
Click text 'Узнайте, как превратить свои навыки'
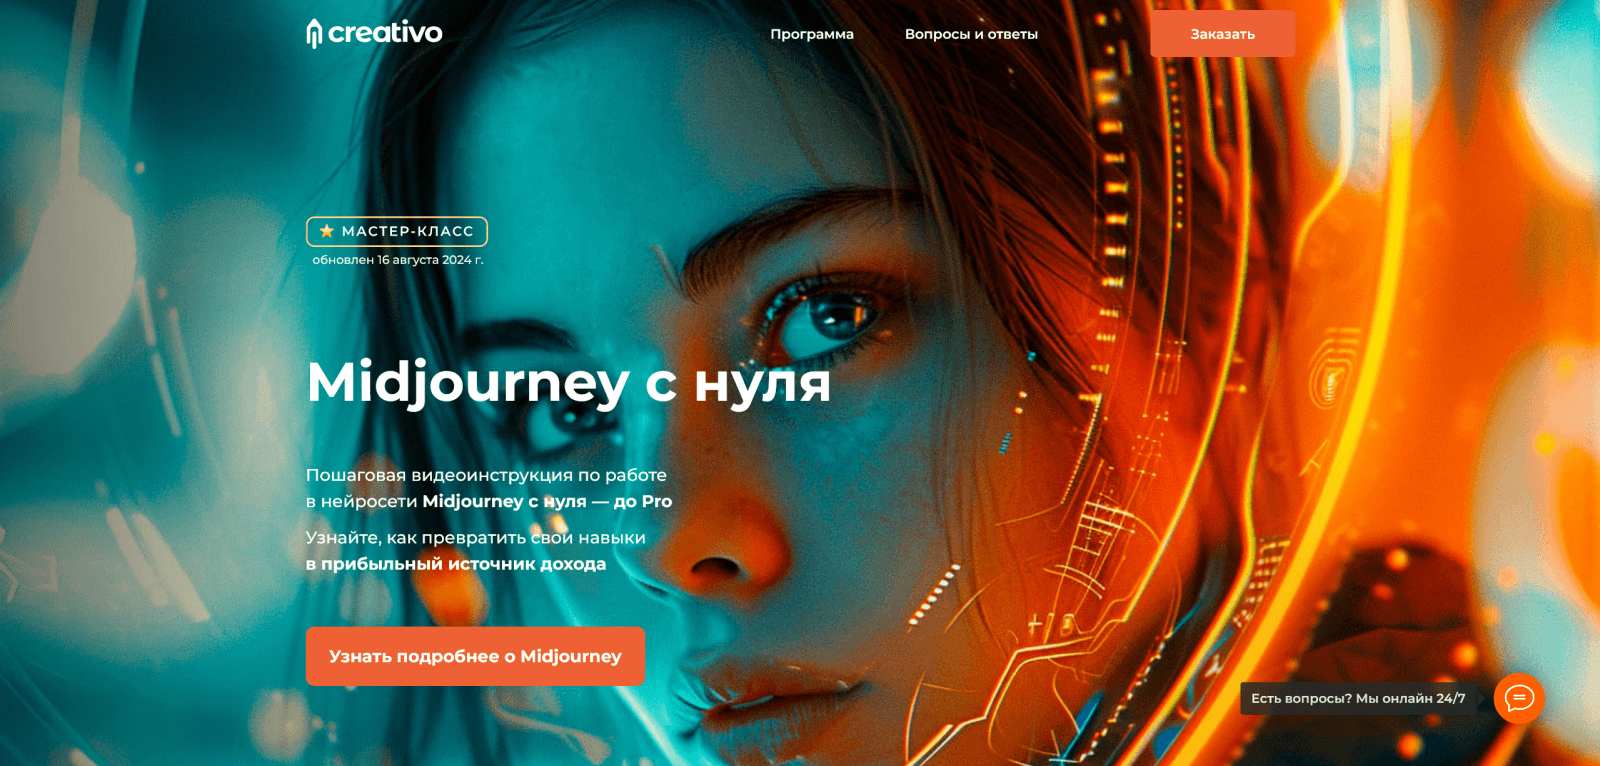click(x=476, y=538)
